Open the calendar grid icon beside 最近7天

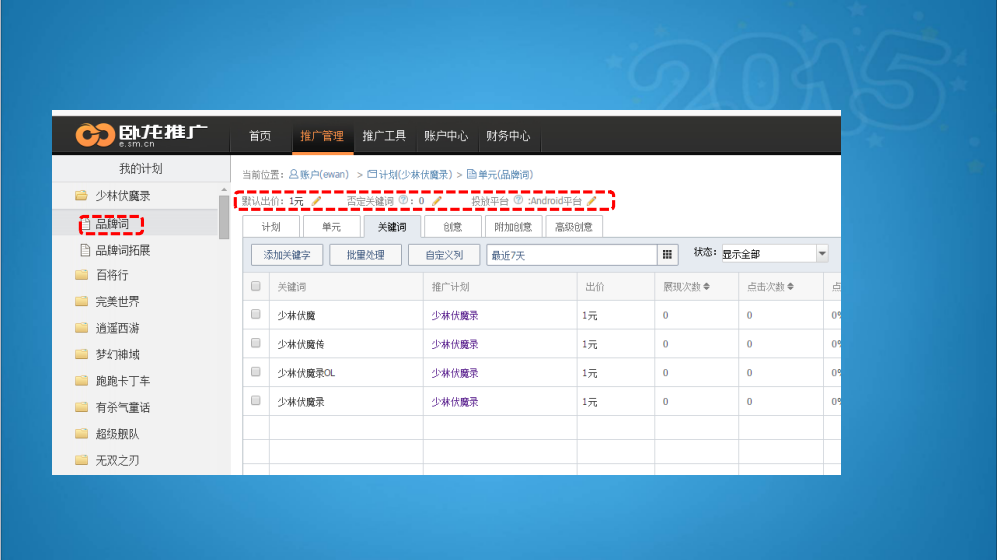click(x=668, y=255)
